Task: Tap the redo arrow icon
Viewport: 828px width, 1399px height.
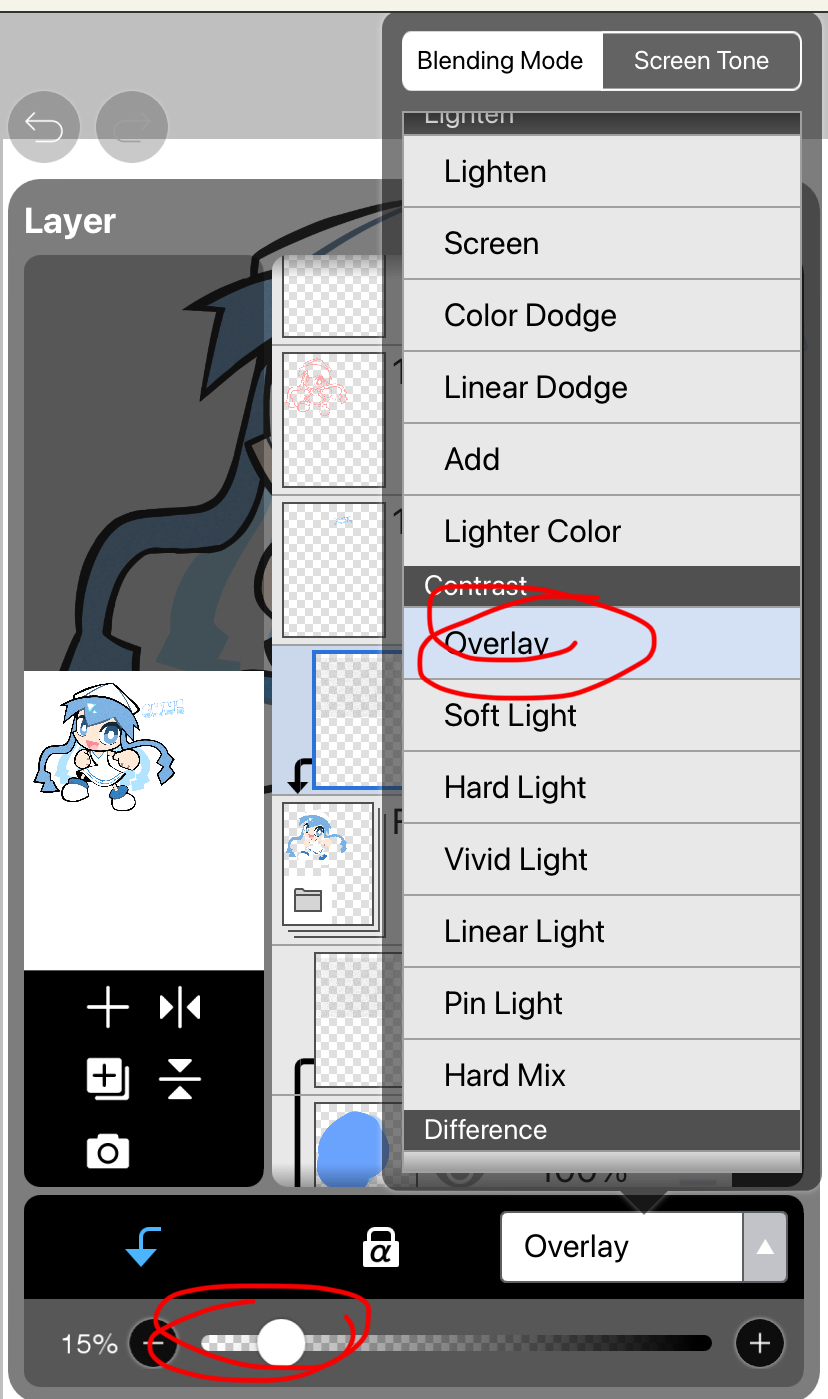Action: coord(132,126)
